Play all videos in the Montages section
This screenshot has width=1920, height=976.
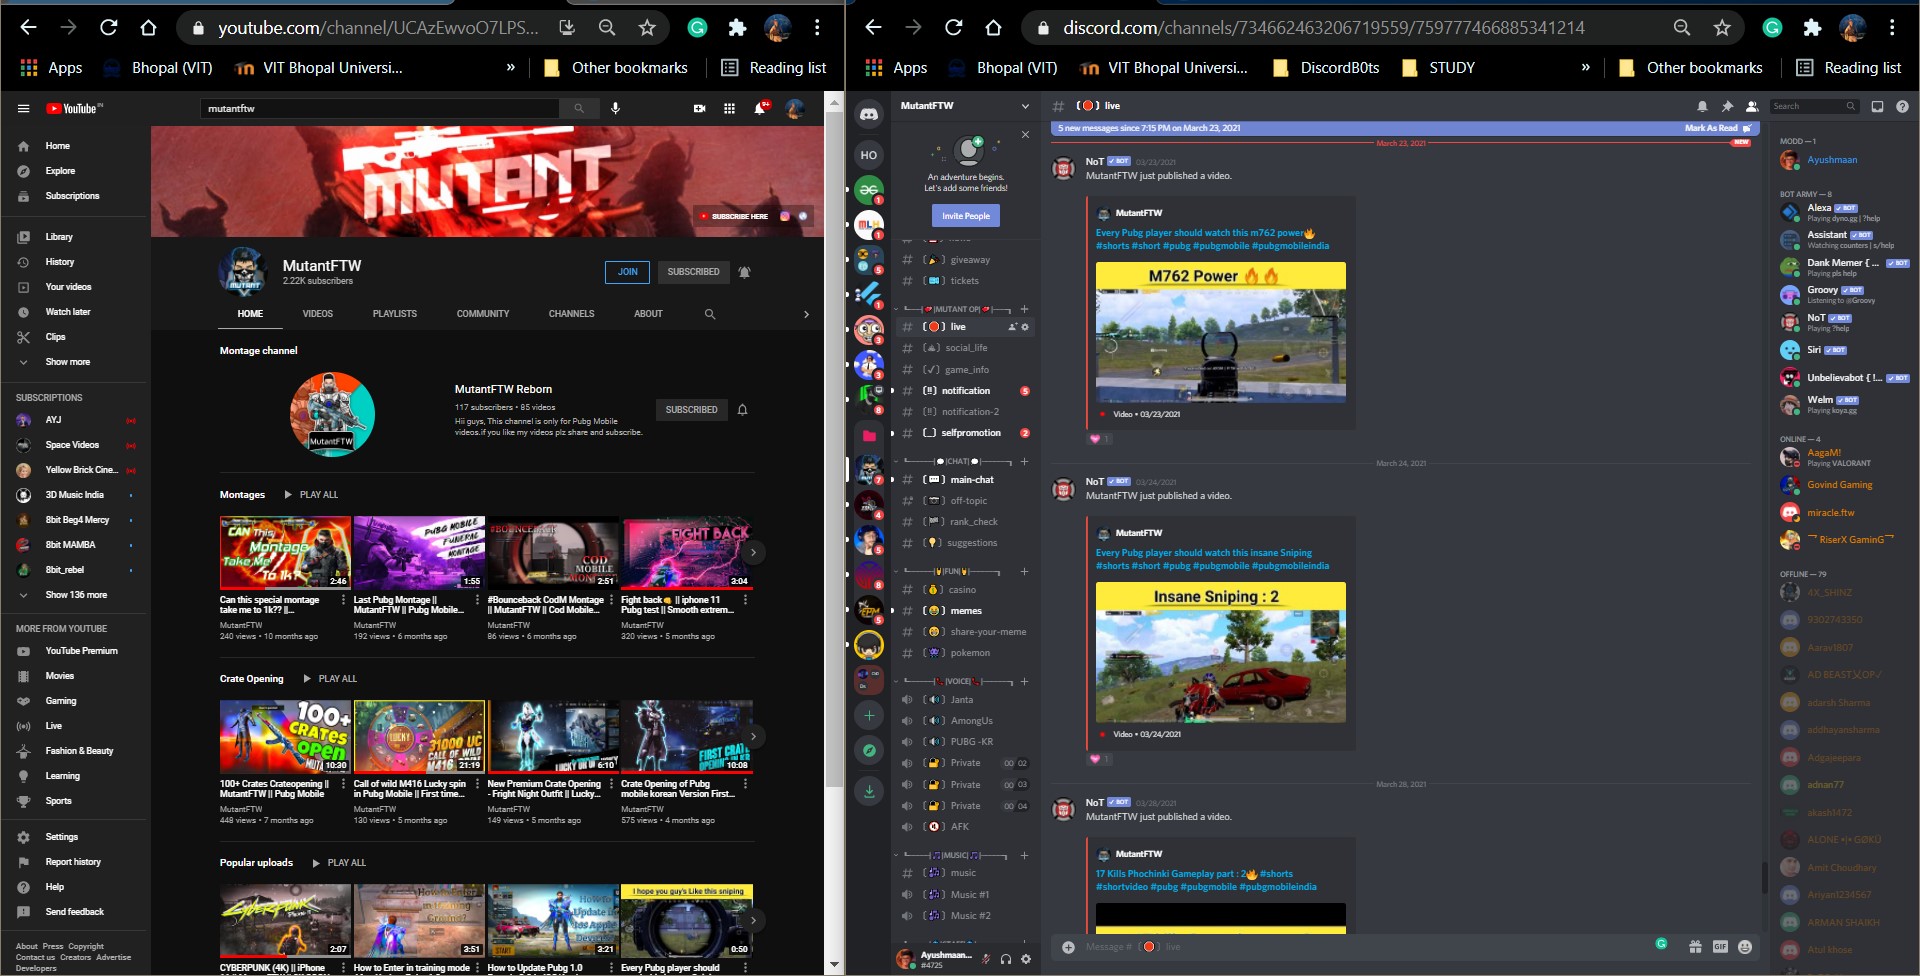pyautogui.click(x=311, y=495)
